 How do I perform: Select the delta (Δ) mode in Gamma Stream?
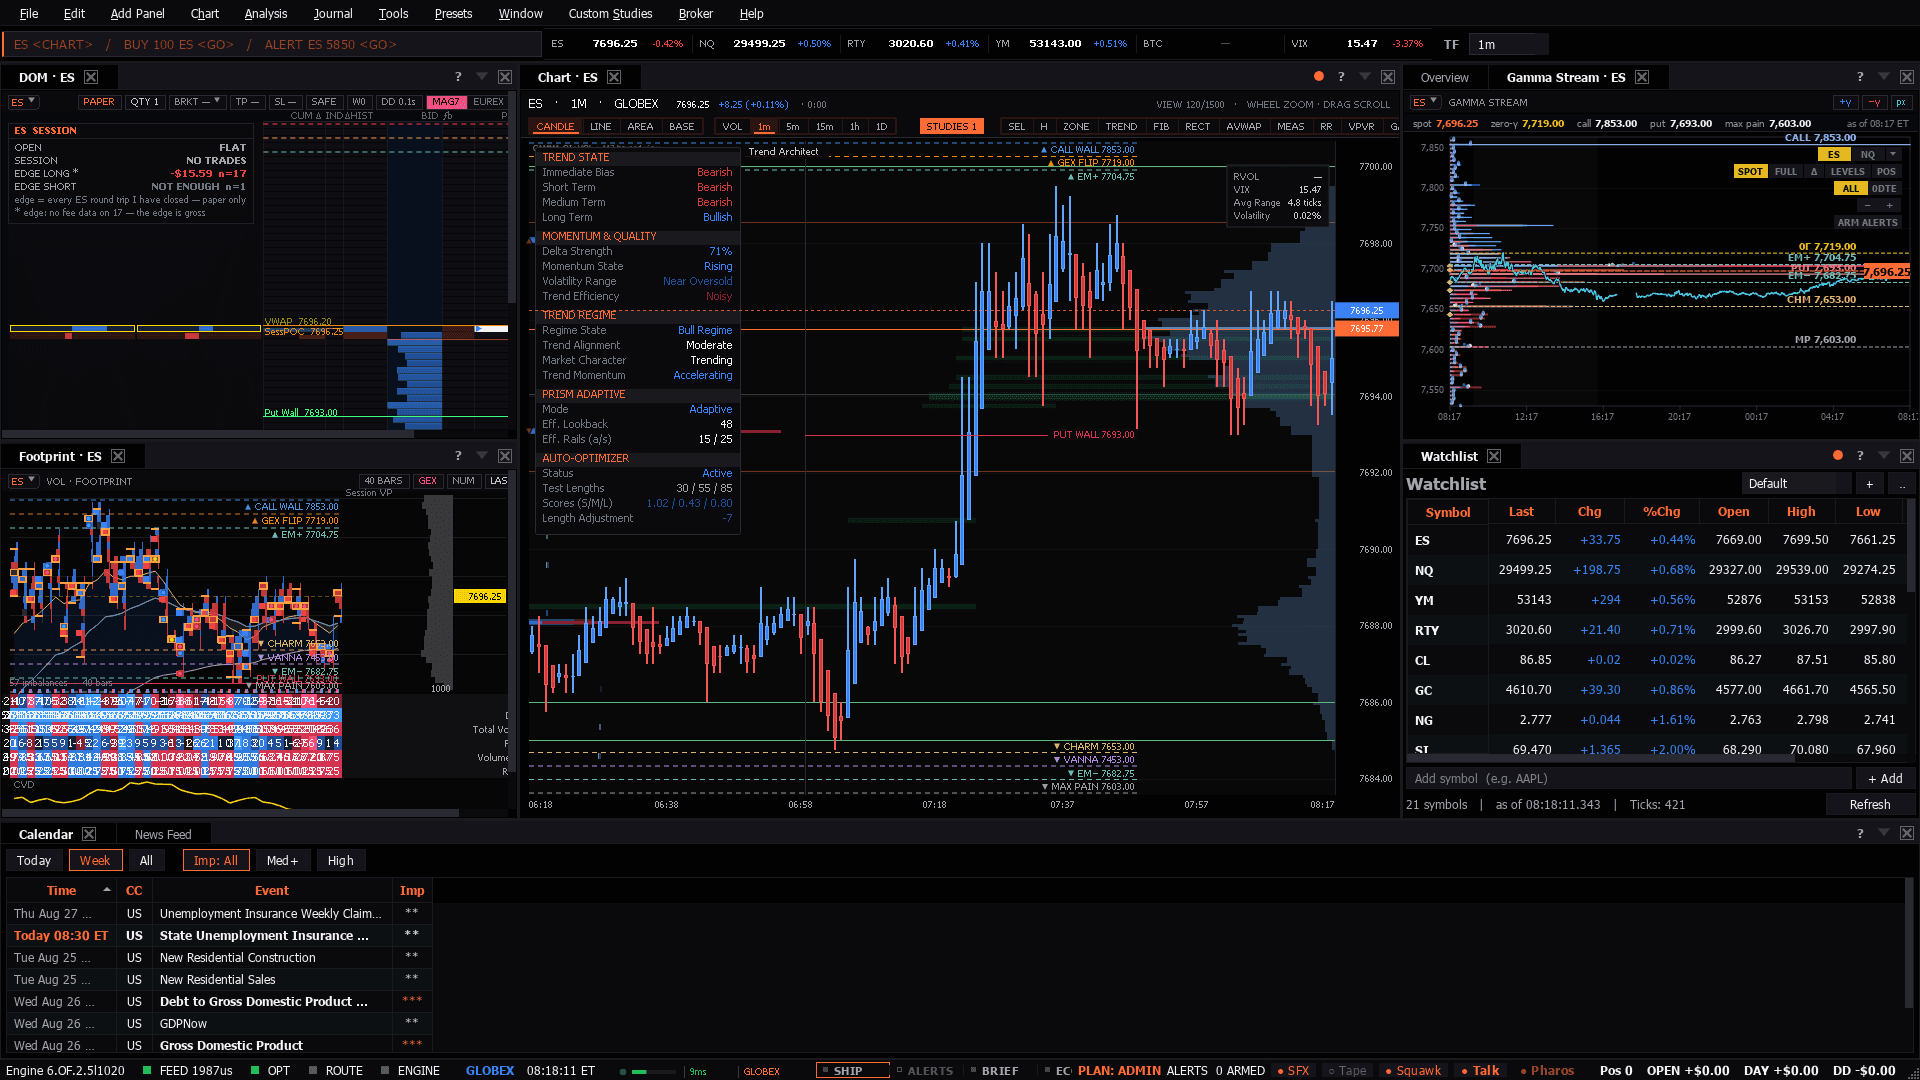coord(1814,171)
